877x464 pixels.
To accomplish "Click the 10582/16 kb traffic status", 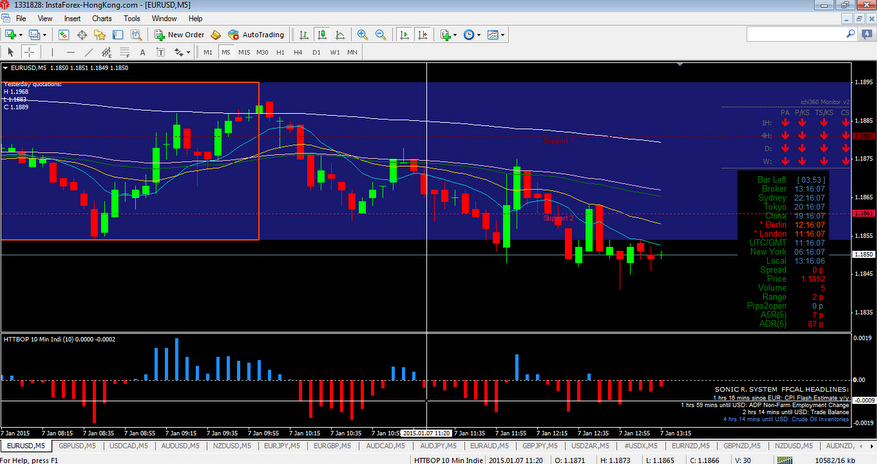I will (834, 460).
